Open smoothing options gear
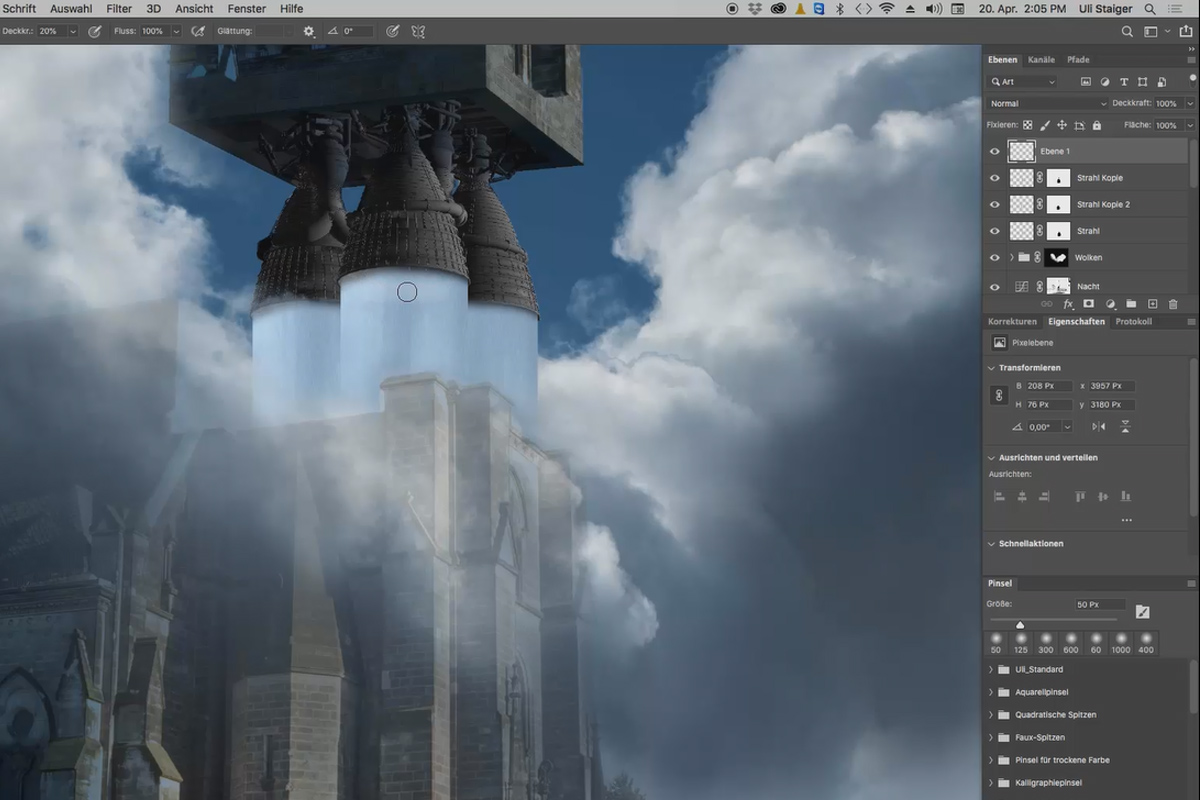The height and width of the screenshot is (800, 1200). tap(308, 31)
